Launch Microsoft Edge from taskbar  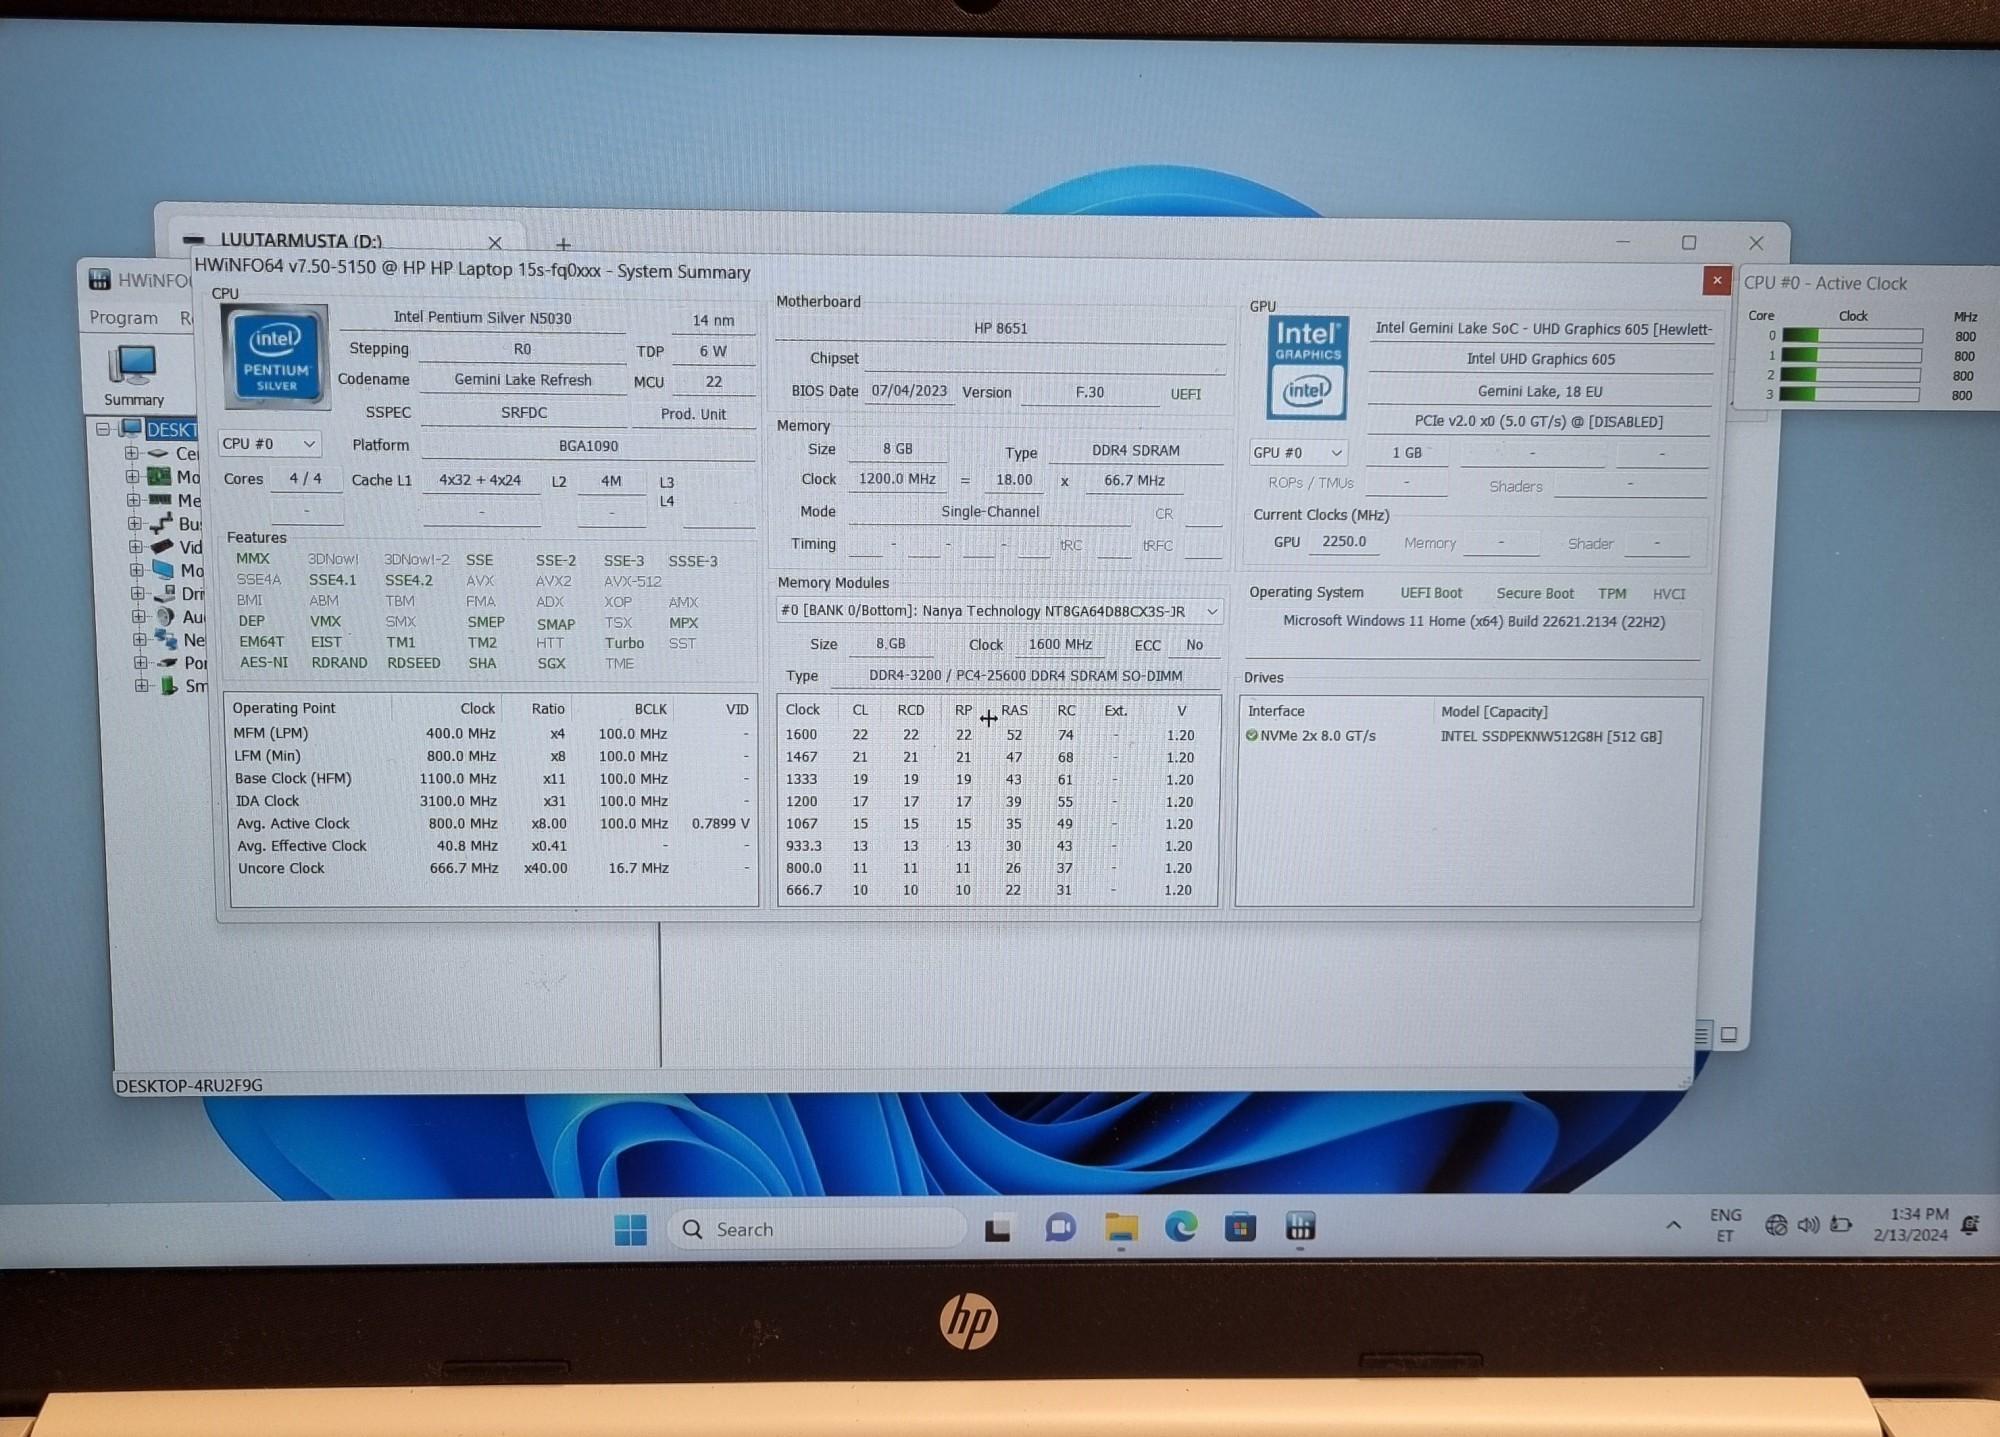click(1181, 1226)
